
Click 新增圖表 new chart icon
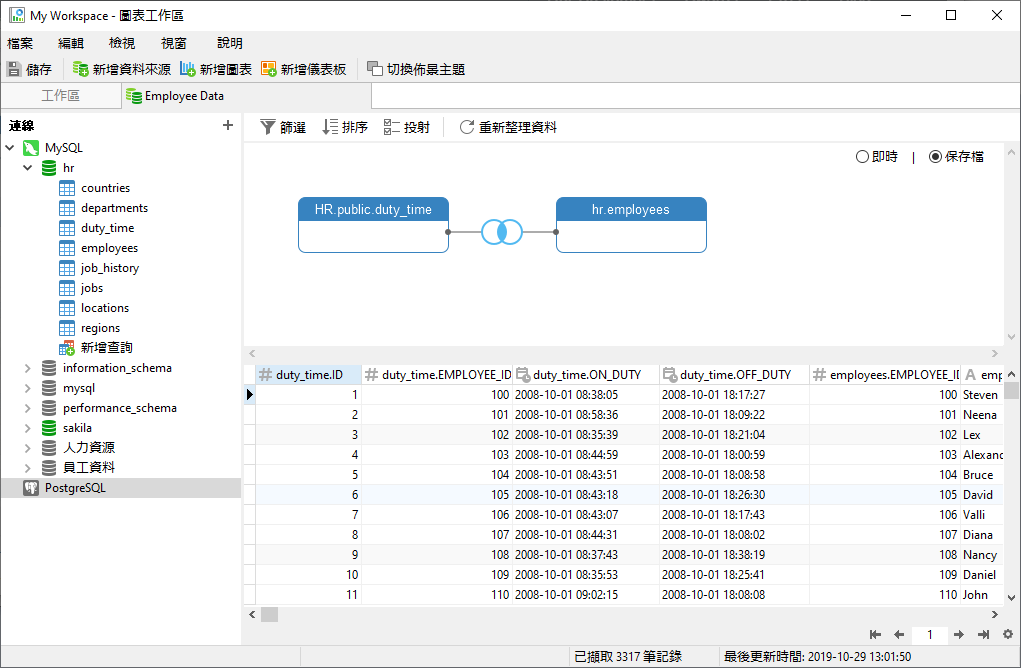[188, 69]
